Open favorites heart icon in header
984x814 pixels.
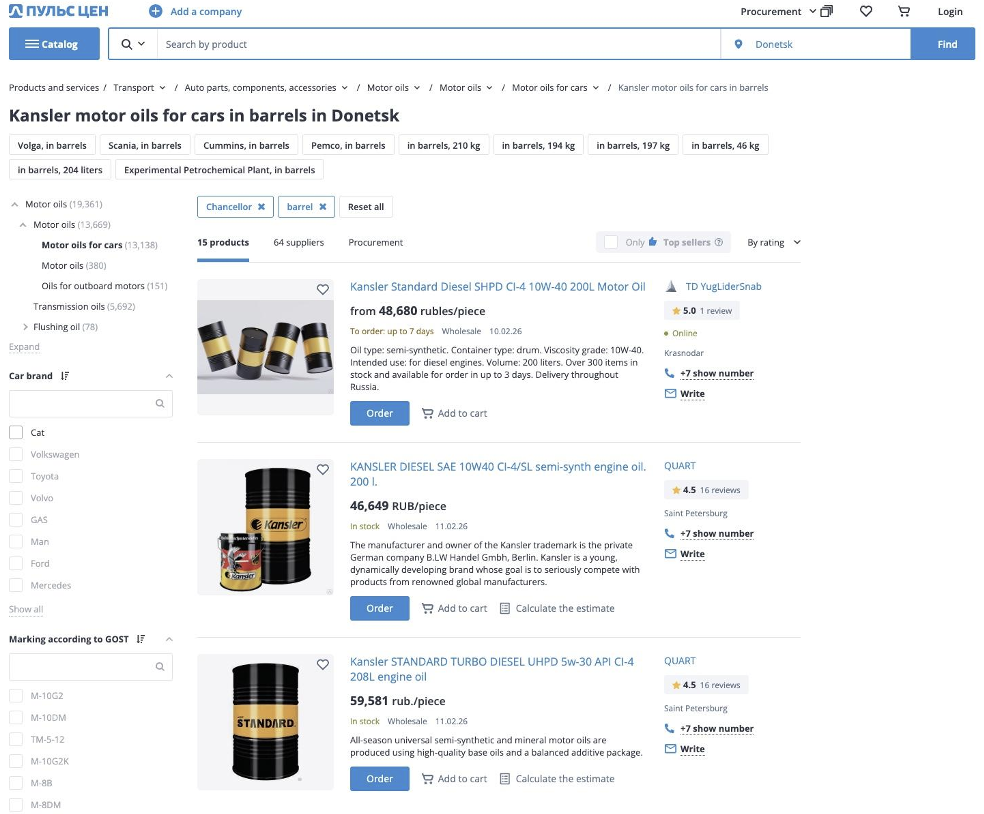point(866,11)
